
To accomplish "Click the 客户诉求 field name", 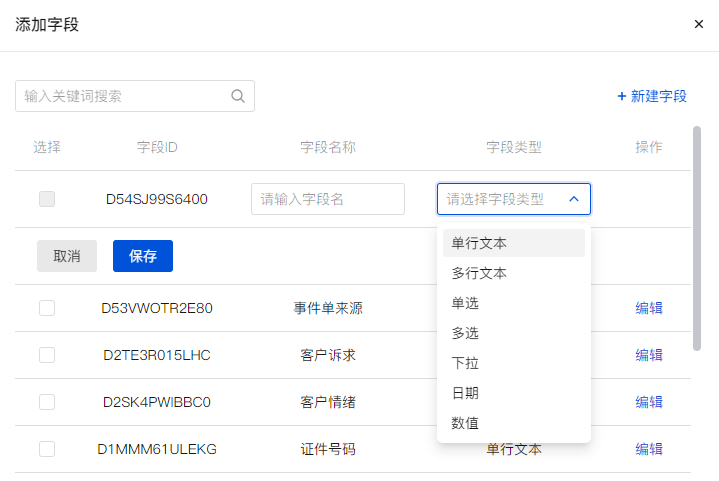I will 328,355.
